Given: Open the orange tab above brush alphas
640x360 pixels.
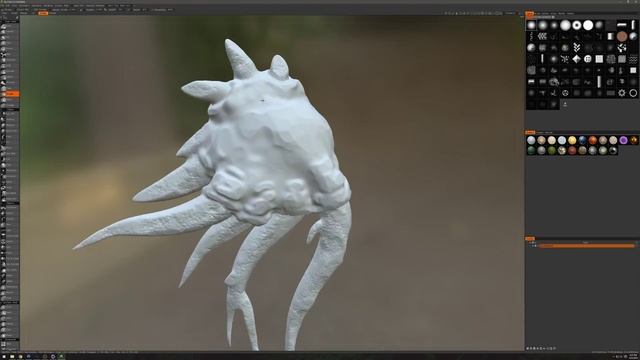Looking at the screenshot, I should [x=529, y=14].
